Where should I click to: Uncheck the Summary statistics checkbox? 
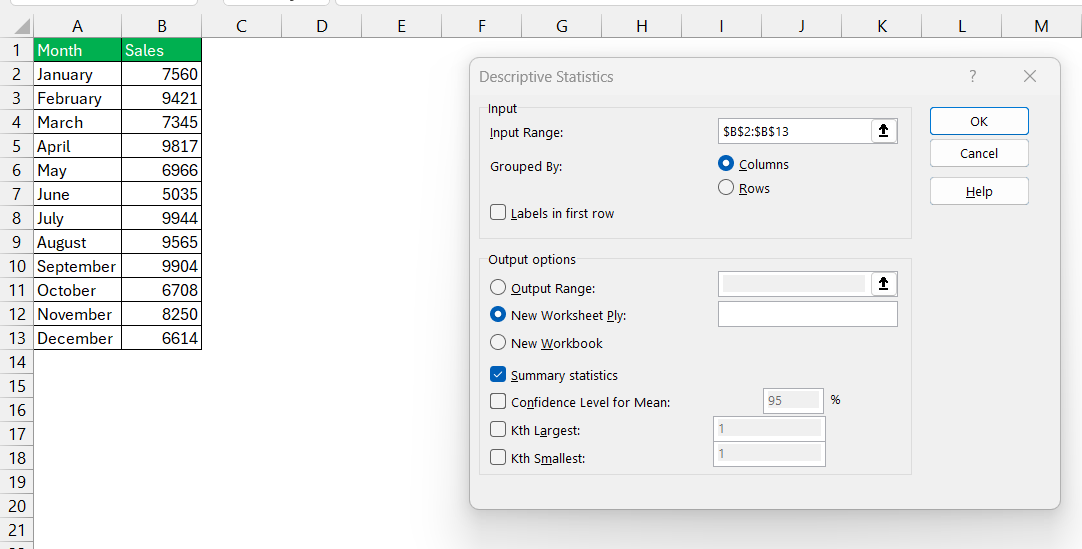click(x=498, y=375)
